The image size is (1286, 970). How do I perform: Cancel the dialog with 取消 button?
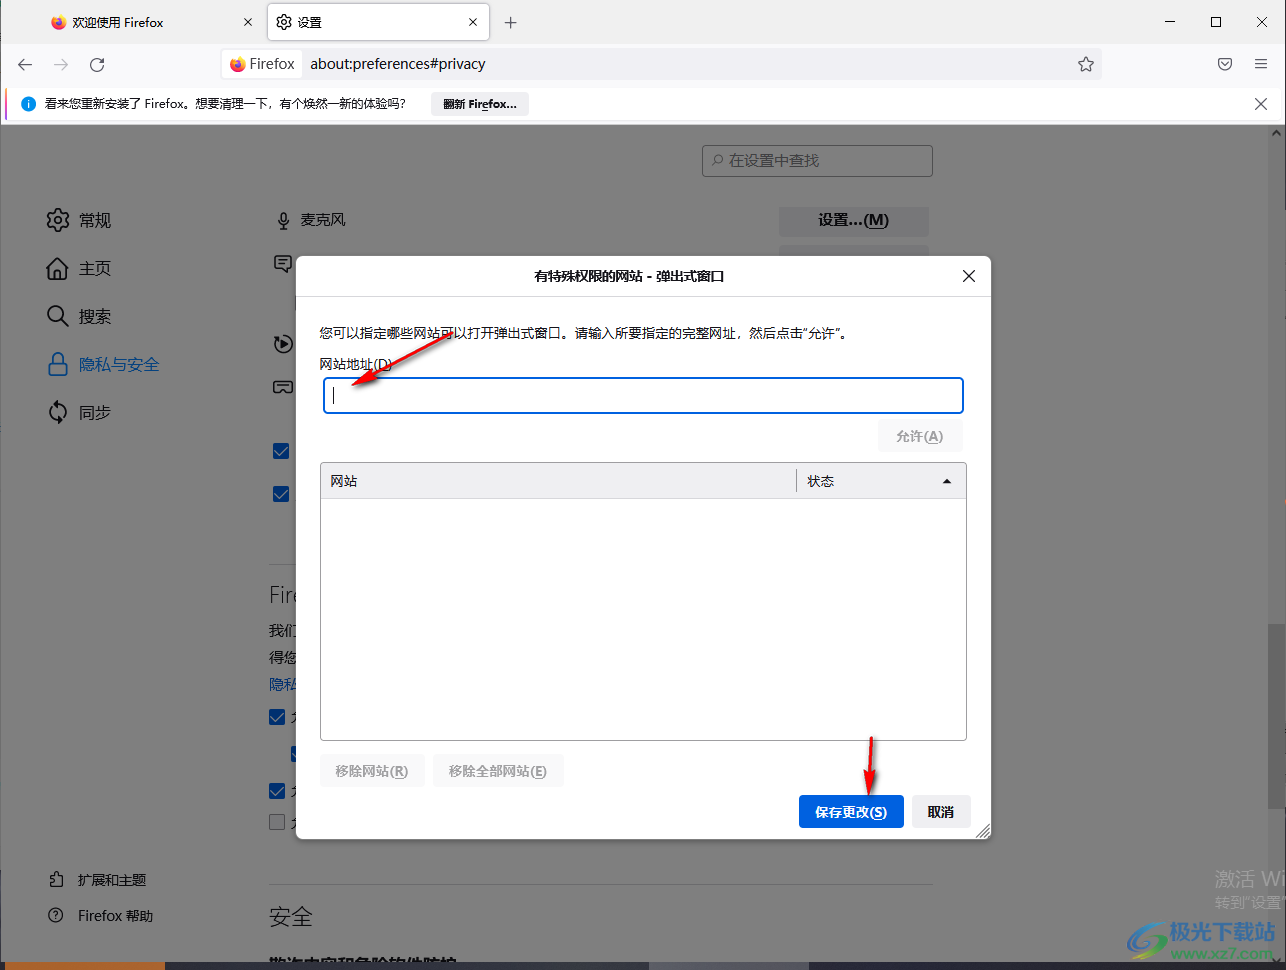[x=941, y=812]
